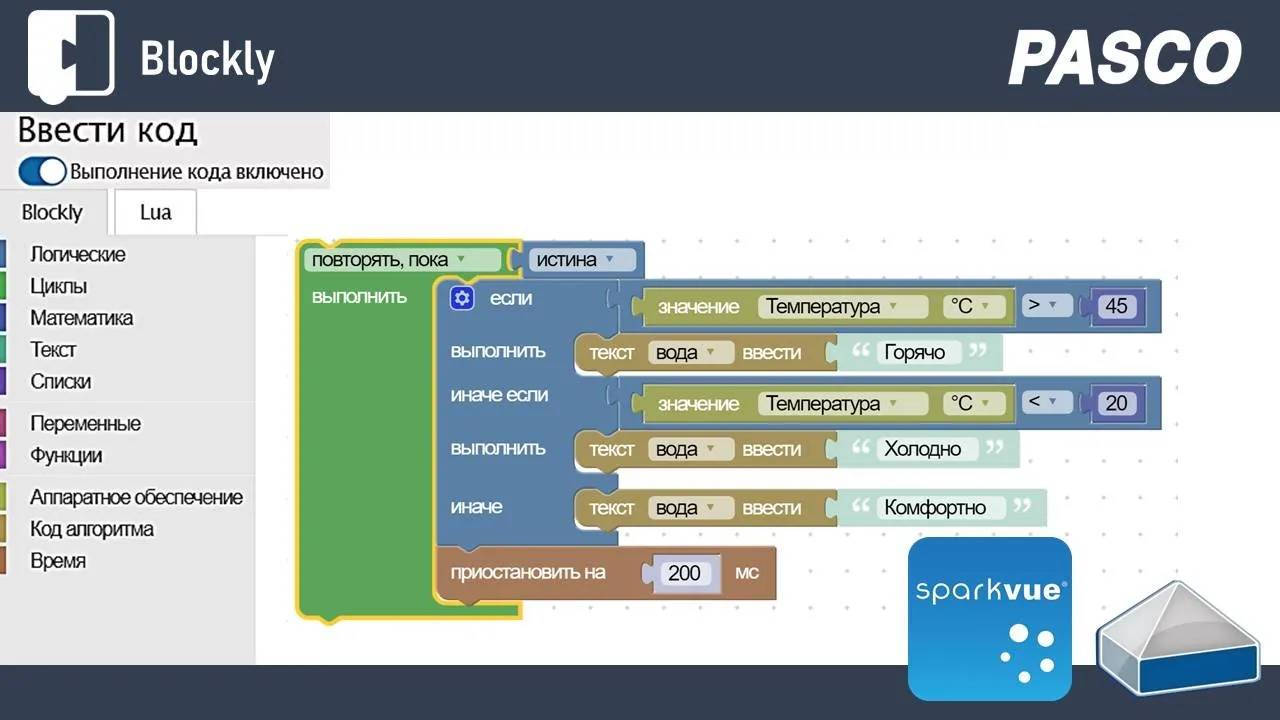Open the less-than operator dropdown
The height and width of the screenshot is (720, 1280).
tap(1045, 403)
